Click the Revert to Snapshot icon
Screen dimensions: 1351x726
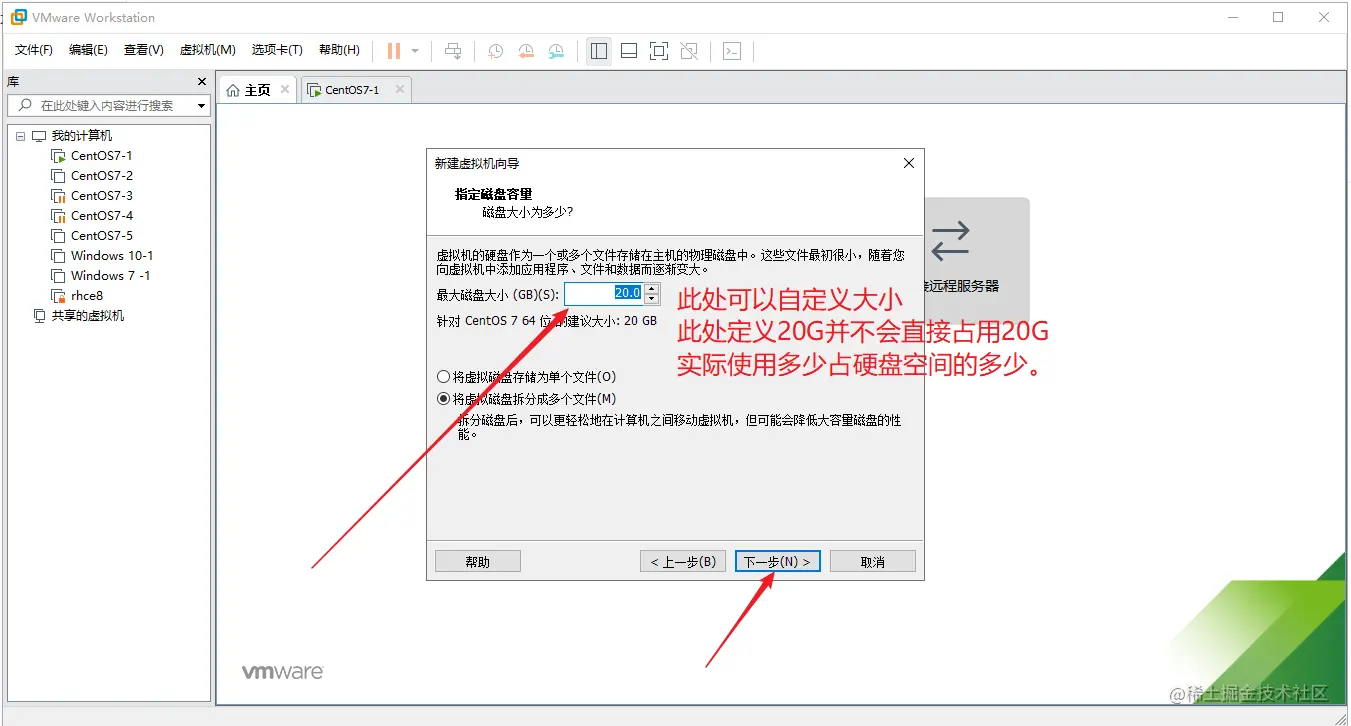pos(526,51)
